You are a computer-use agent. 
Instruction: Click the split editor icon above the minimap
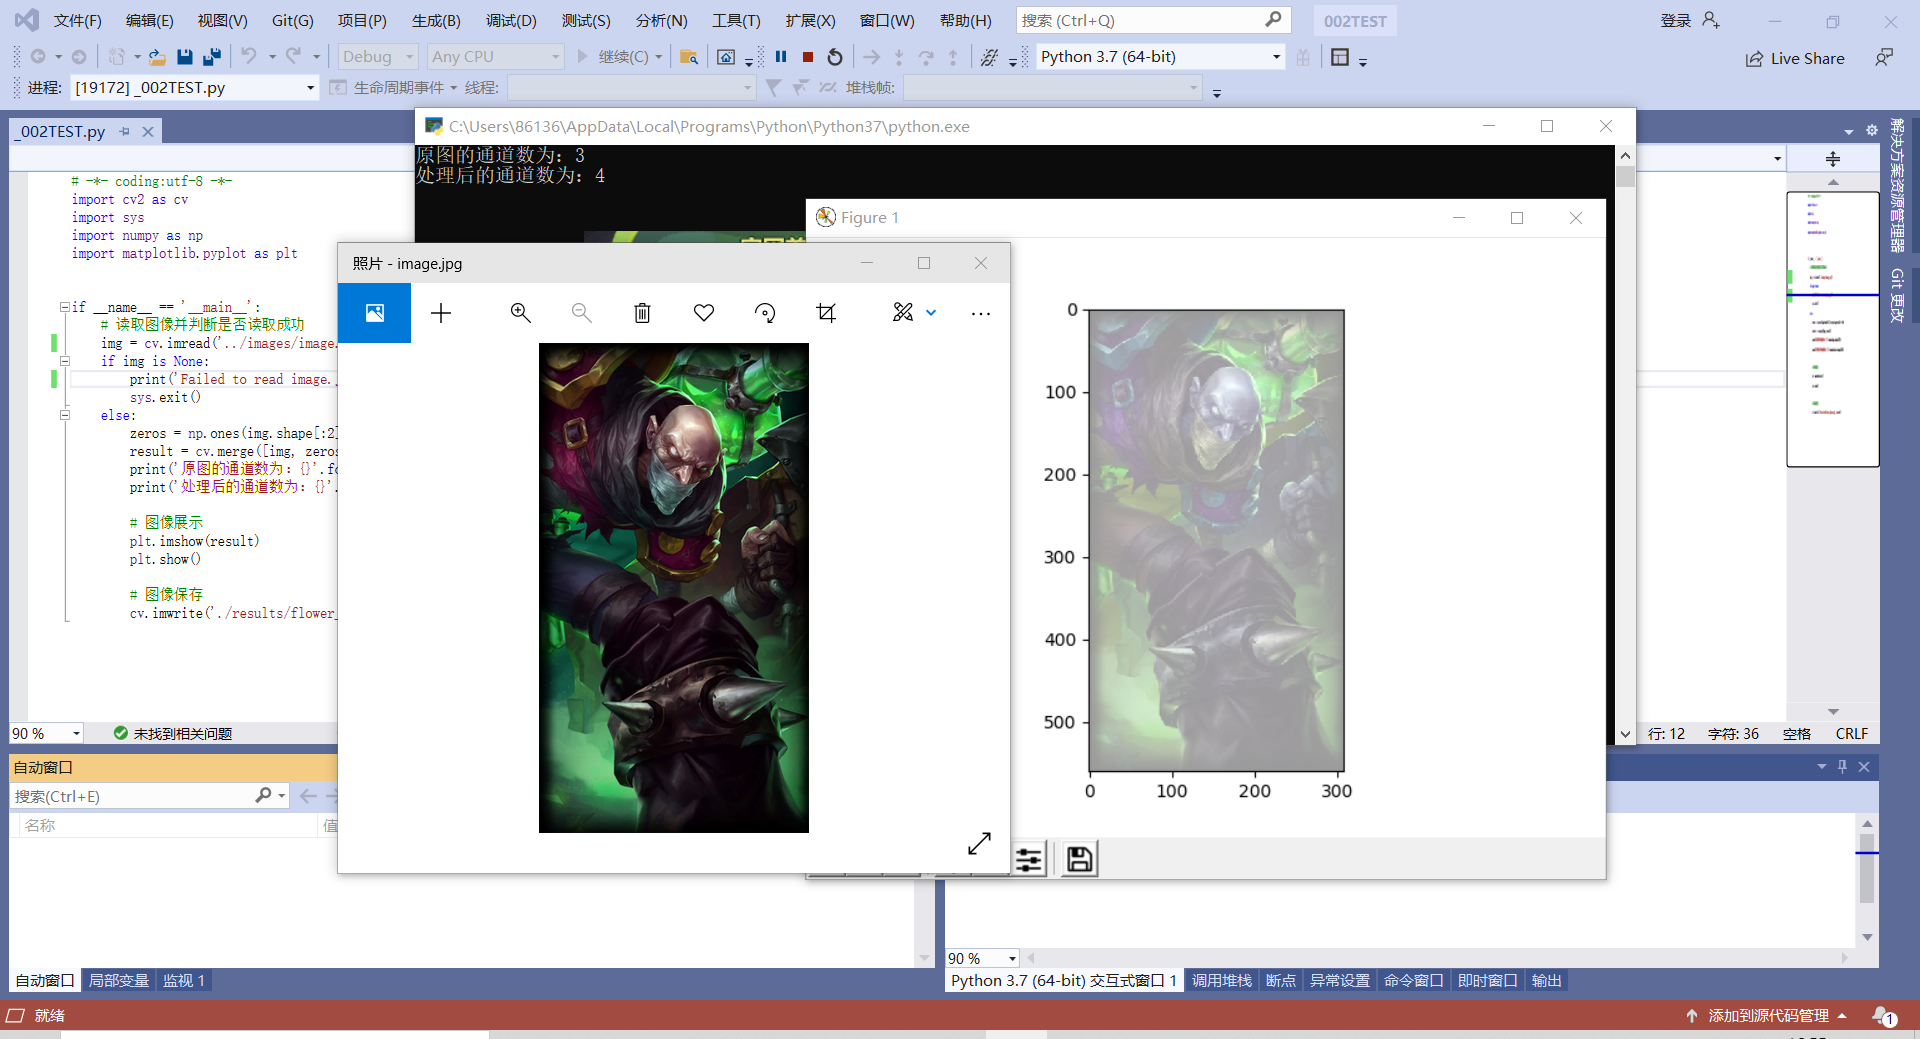tap(1832, 159)
